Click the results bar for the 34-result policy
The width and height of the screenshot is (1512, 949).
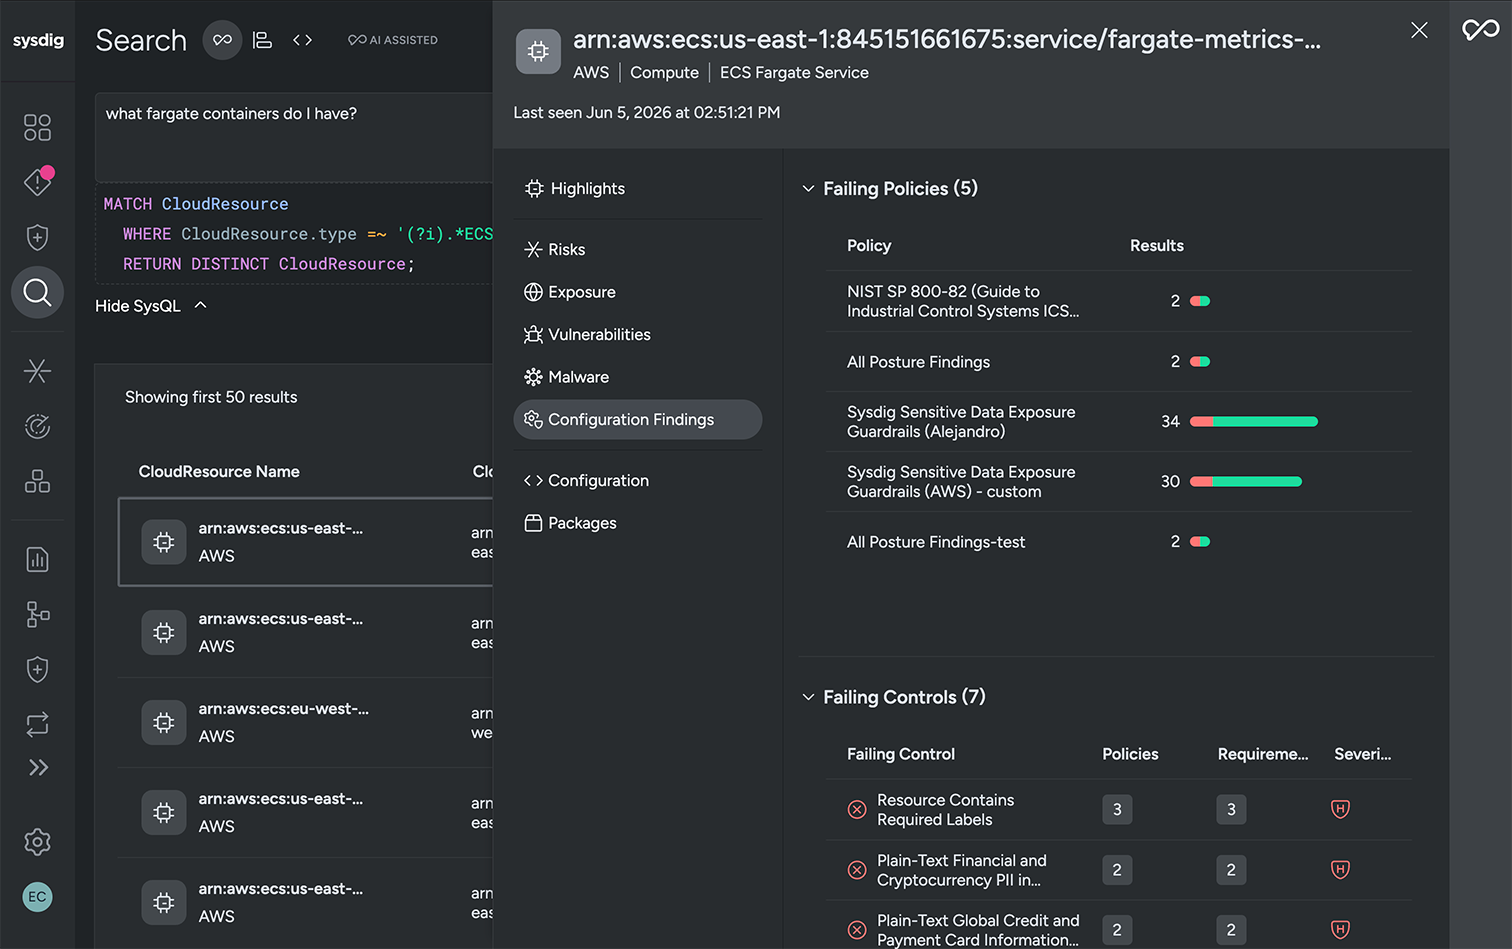click(1254, 421)
